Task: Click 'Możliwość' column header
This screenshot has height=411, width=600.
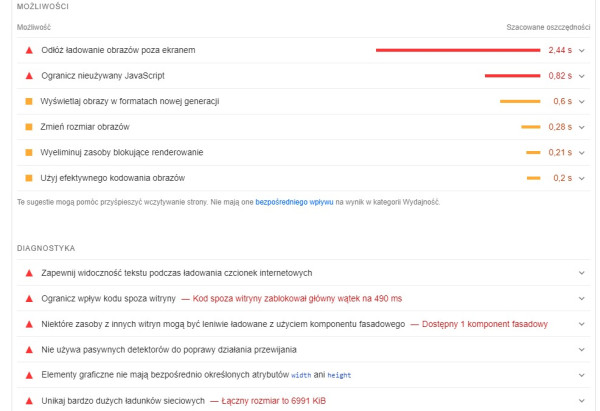Action: click(34, 27)
